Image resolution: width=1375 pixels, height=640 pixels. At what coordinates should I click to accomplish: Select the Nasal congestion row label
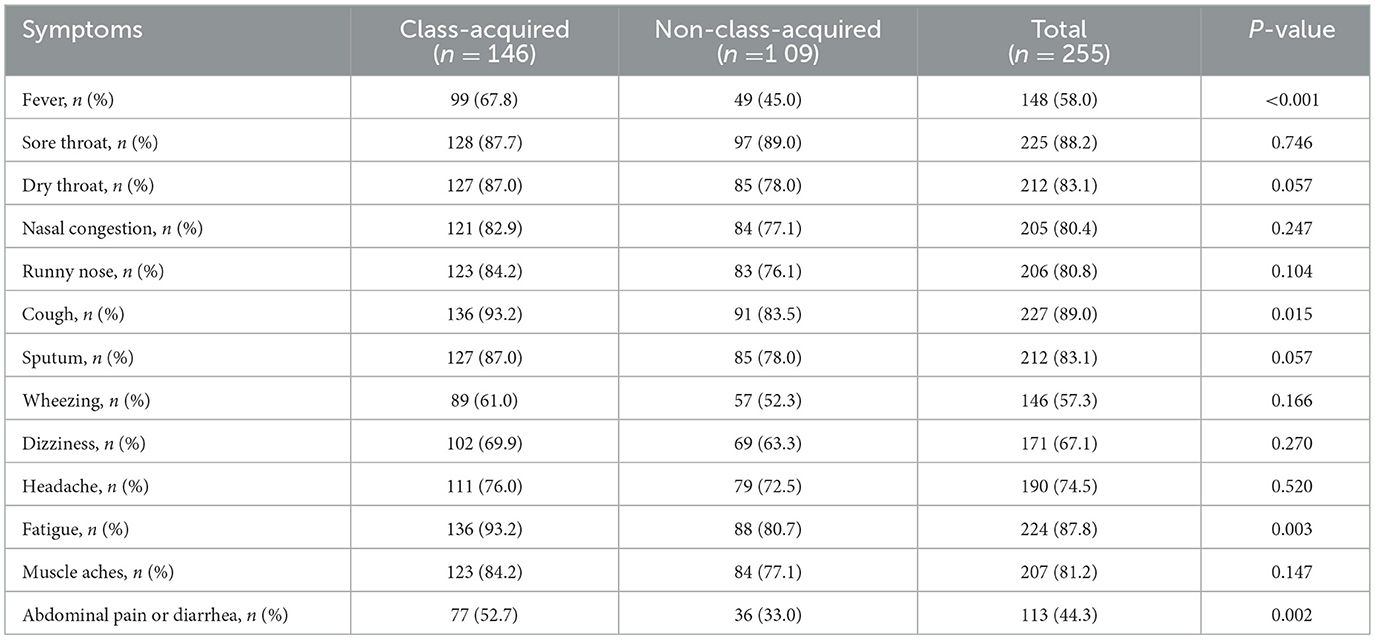point(112,228)
